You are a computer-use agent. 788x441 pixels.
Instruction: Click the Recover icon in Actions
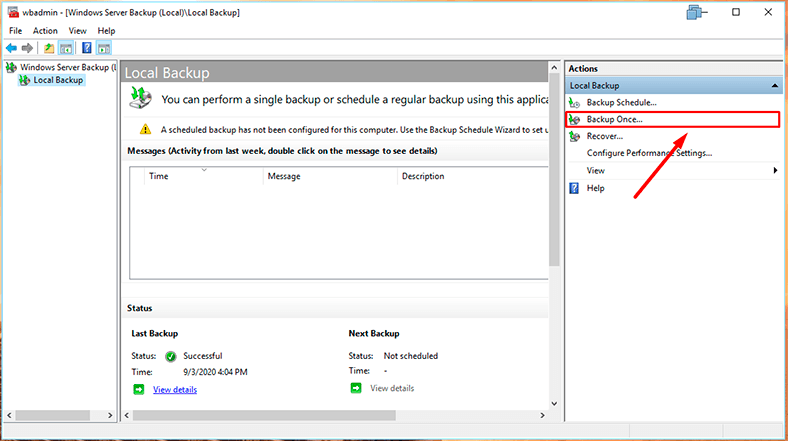(574, 136)
